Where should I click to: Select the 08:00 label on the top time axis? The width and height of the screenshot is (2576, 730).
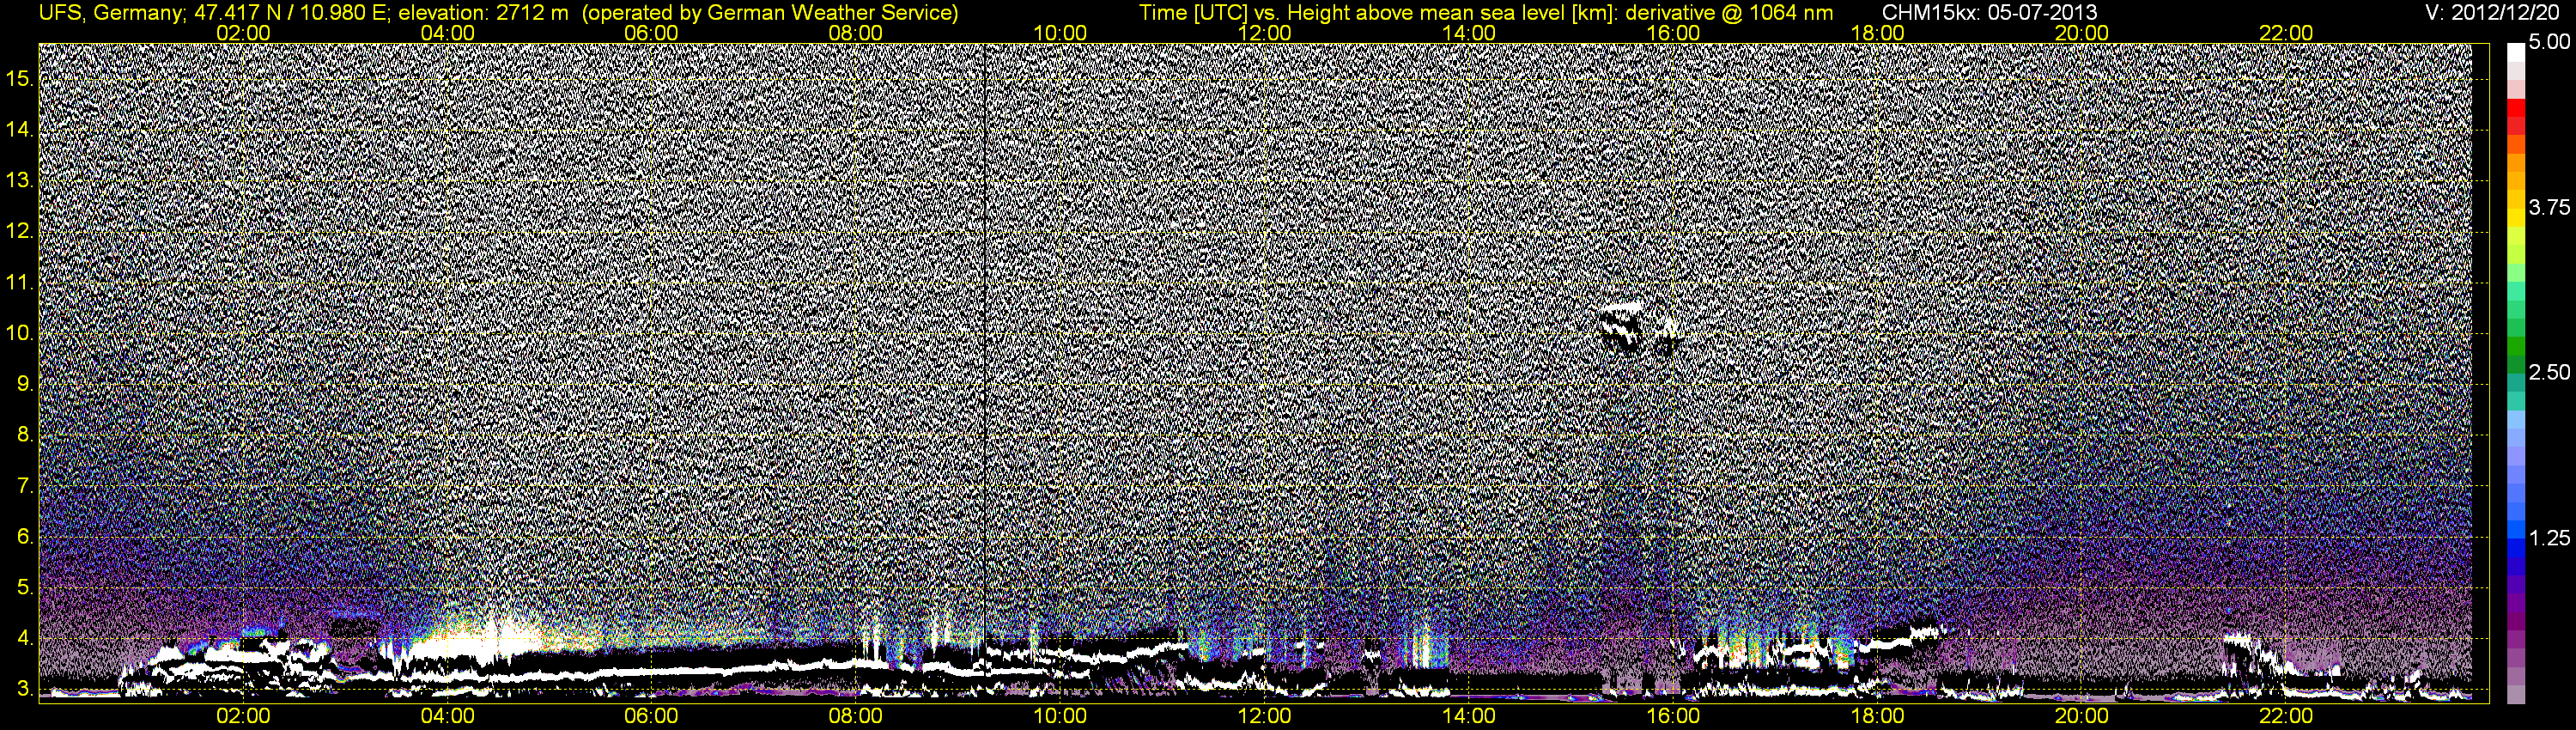[856, 33]
